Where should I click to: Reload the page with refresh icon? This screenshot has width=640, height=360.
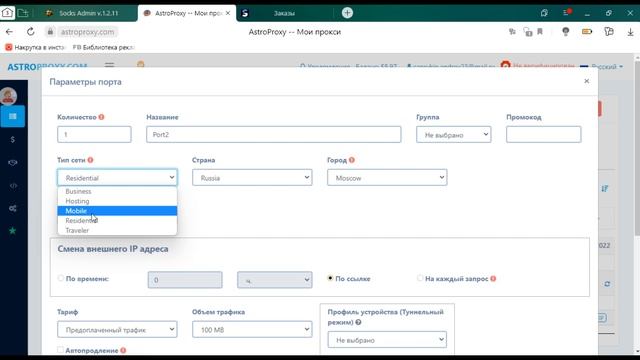31,31
